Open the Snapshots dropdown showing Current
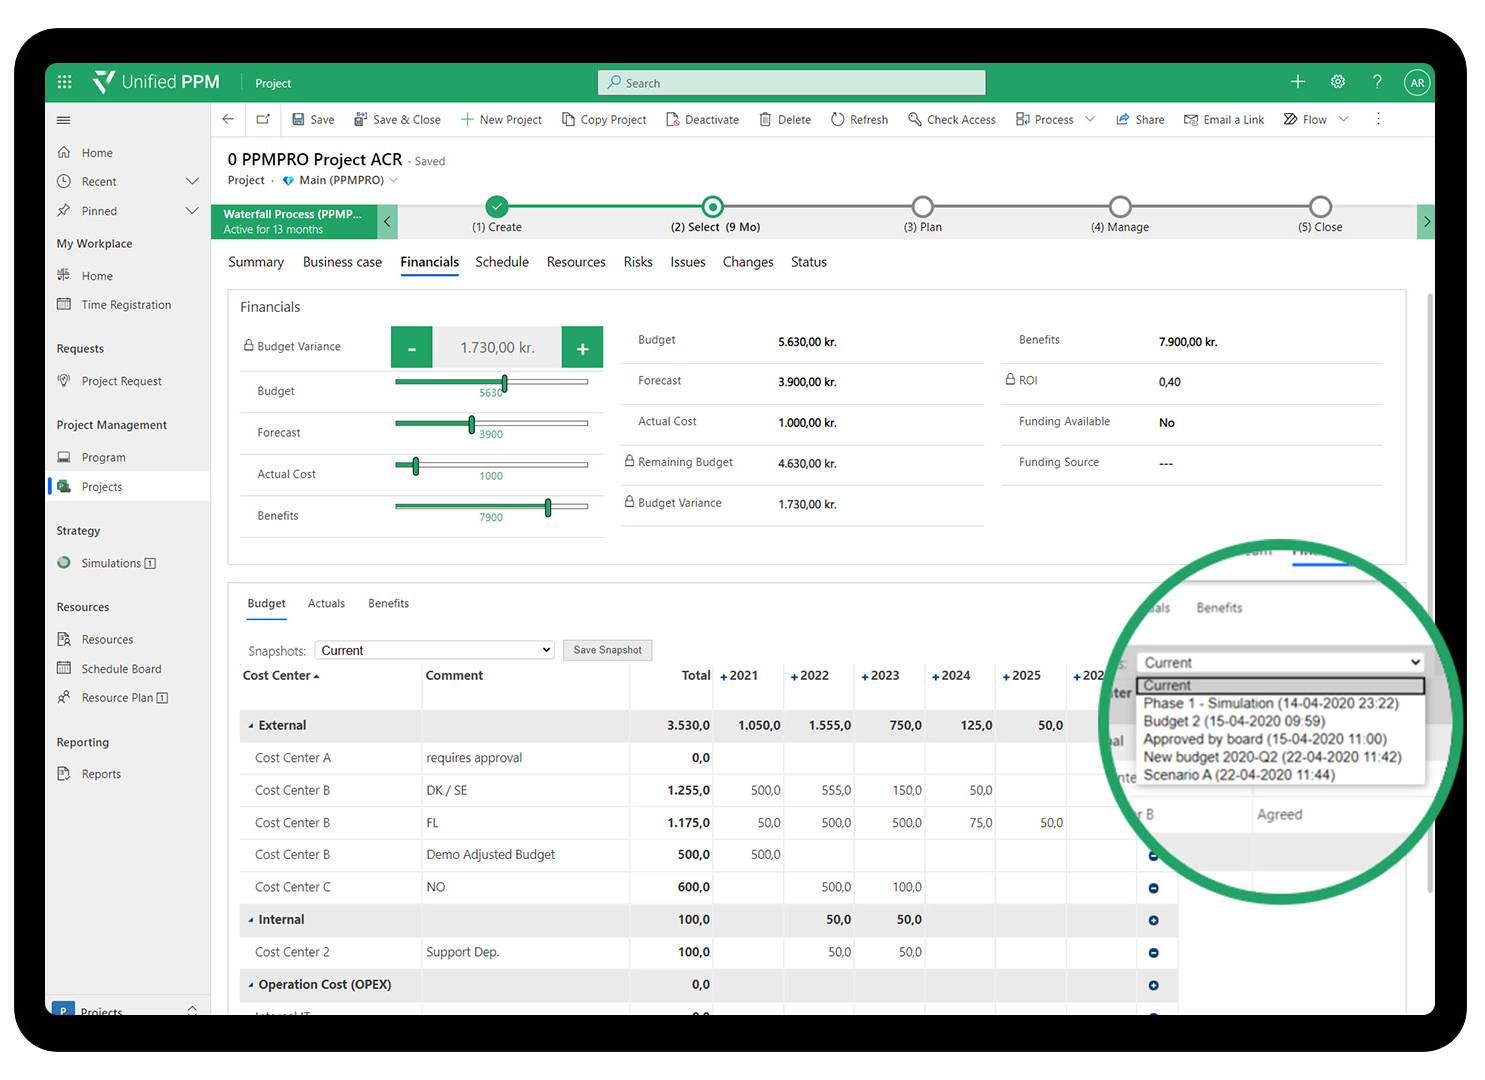Screen dimensions: 1485x1080 point(434,650)
